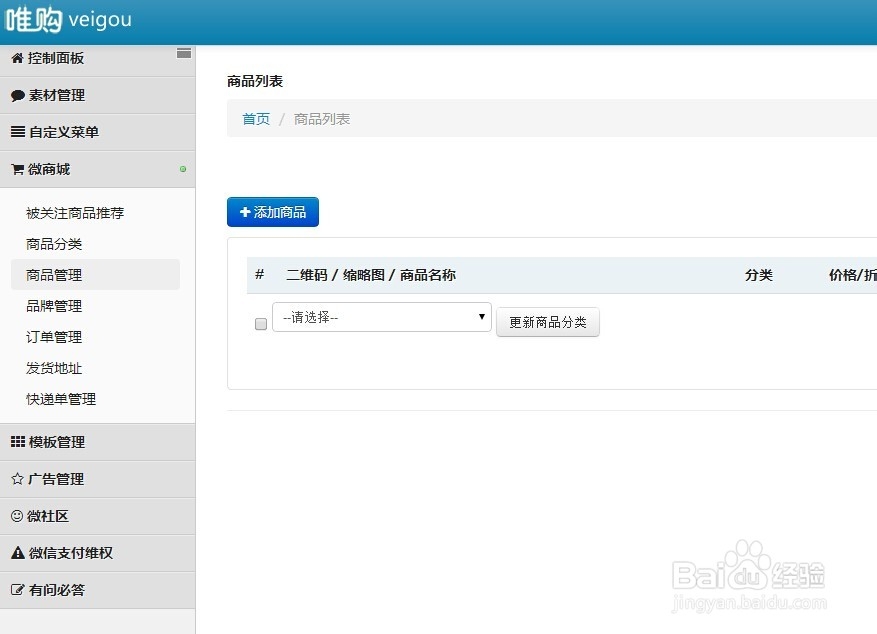Click the green dot indicator on 微商城
Image resolution: width=877 pixels, height=634 pixels.
click(x=183, y=169)
